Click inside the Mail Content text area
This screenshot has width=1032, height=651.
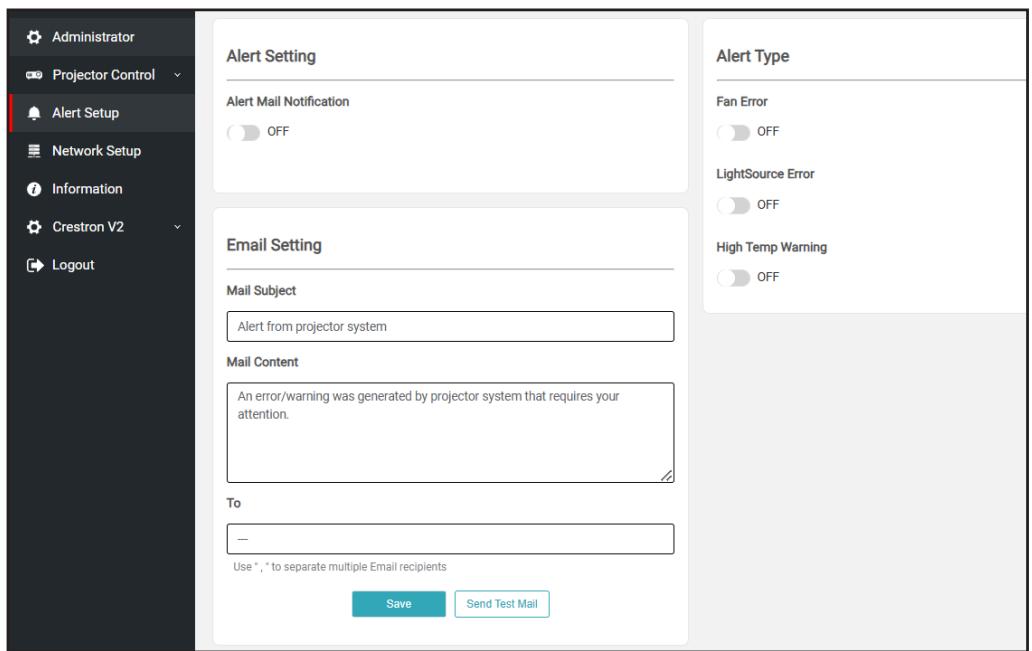point(450,432)
